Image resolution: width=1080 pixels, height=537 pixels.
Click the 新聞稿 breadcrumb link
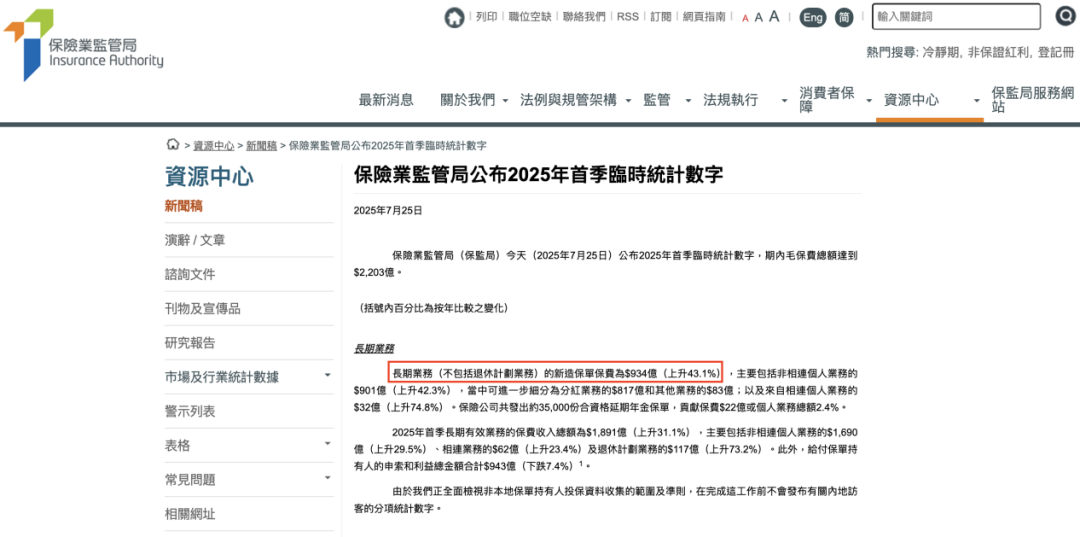(261, 146)
